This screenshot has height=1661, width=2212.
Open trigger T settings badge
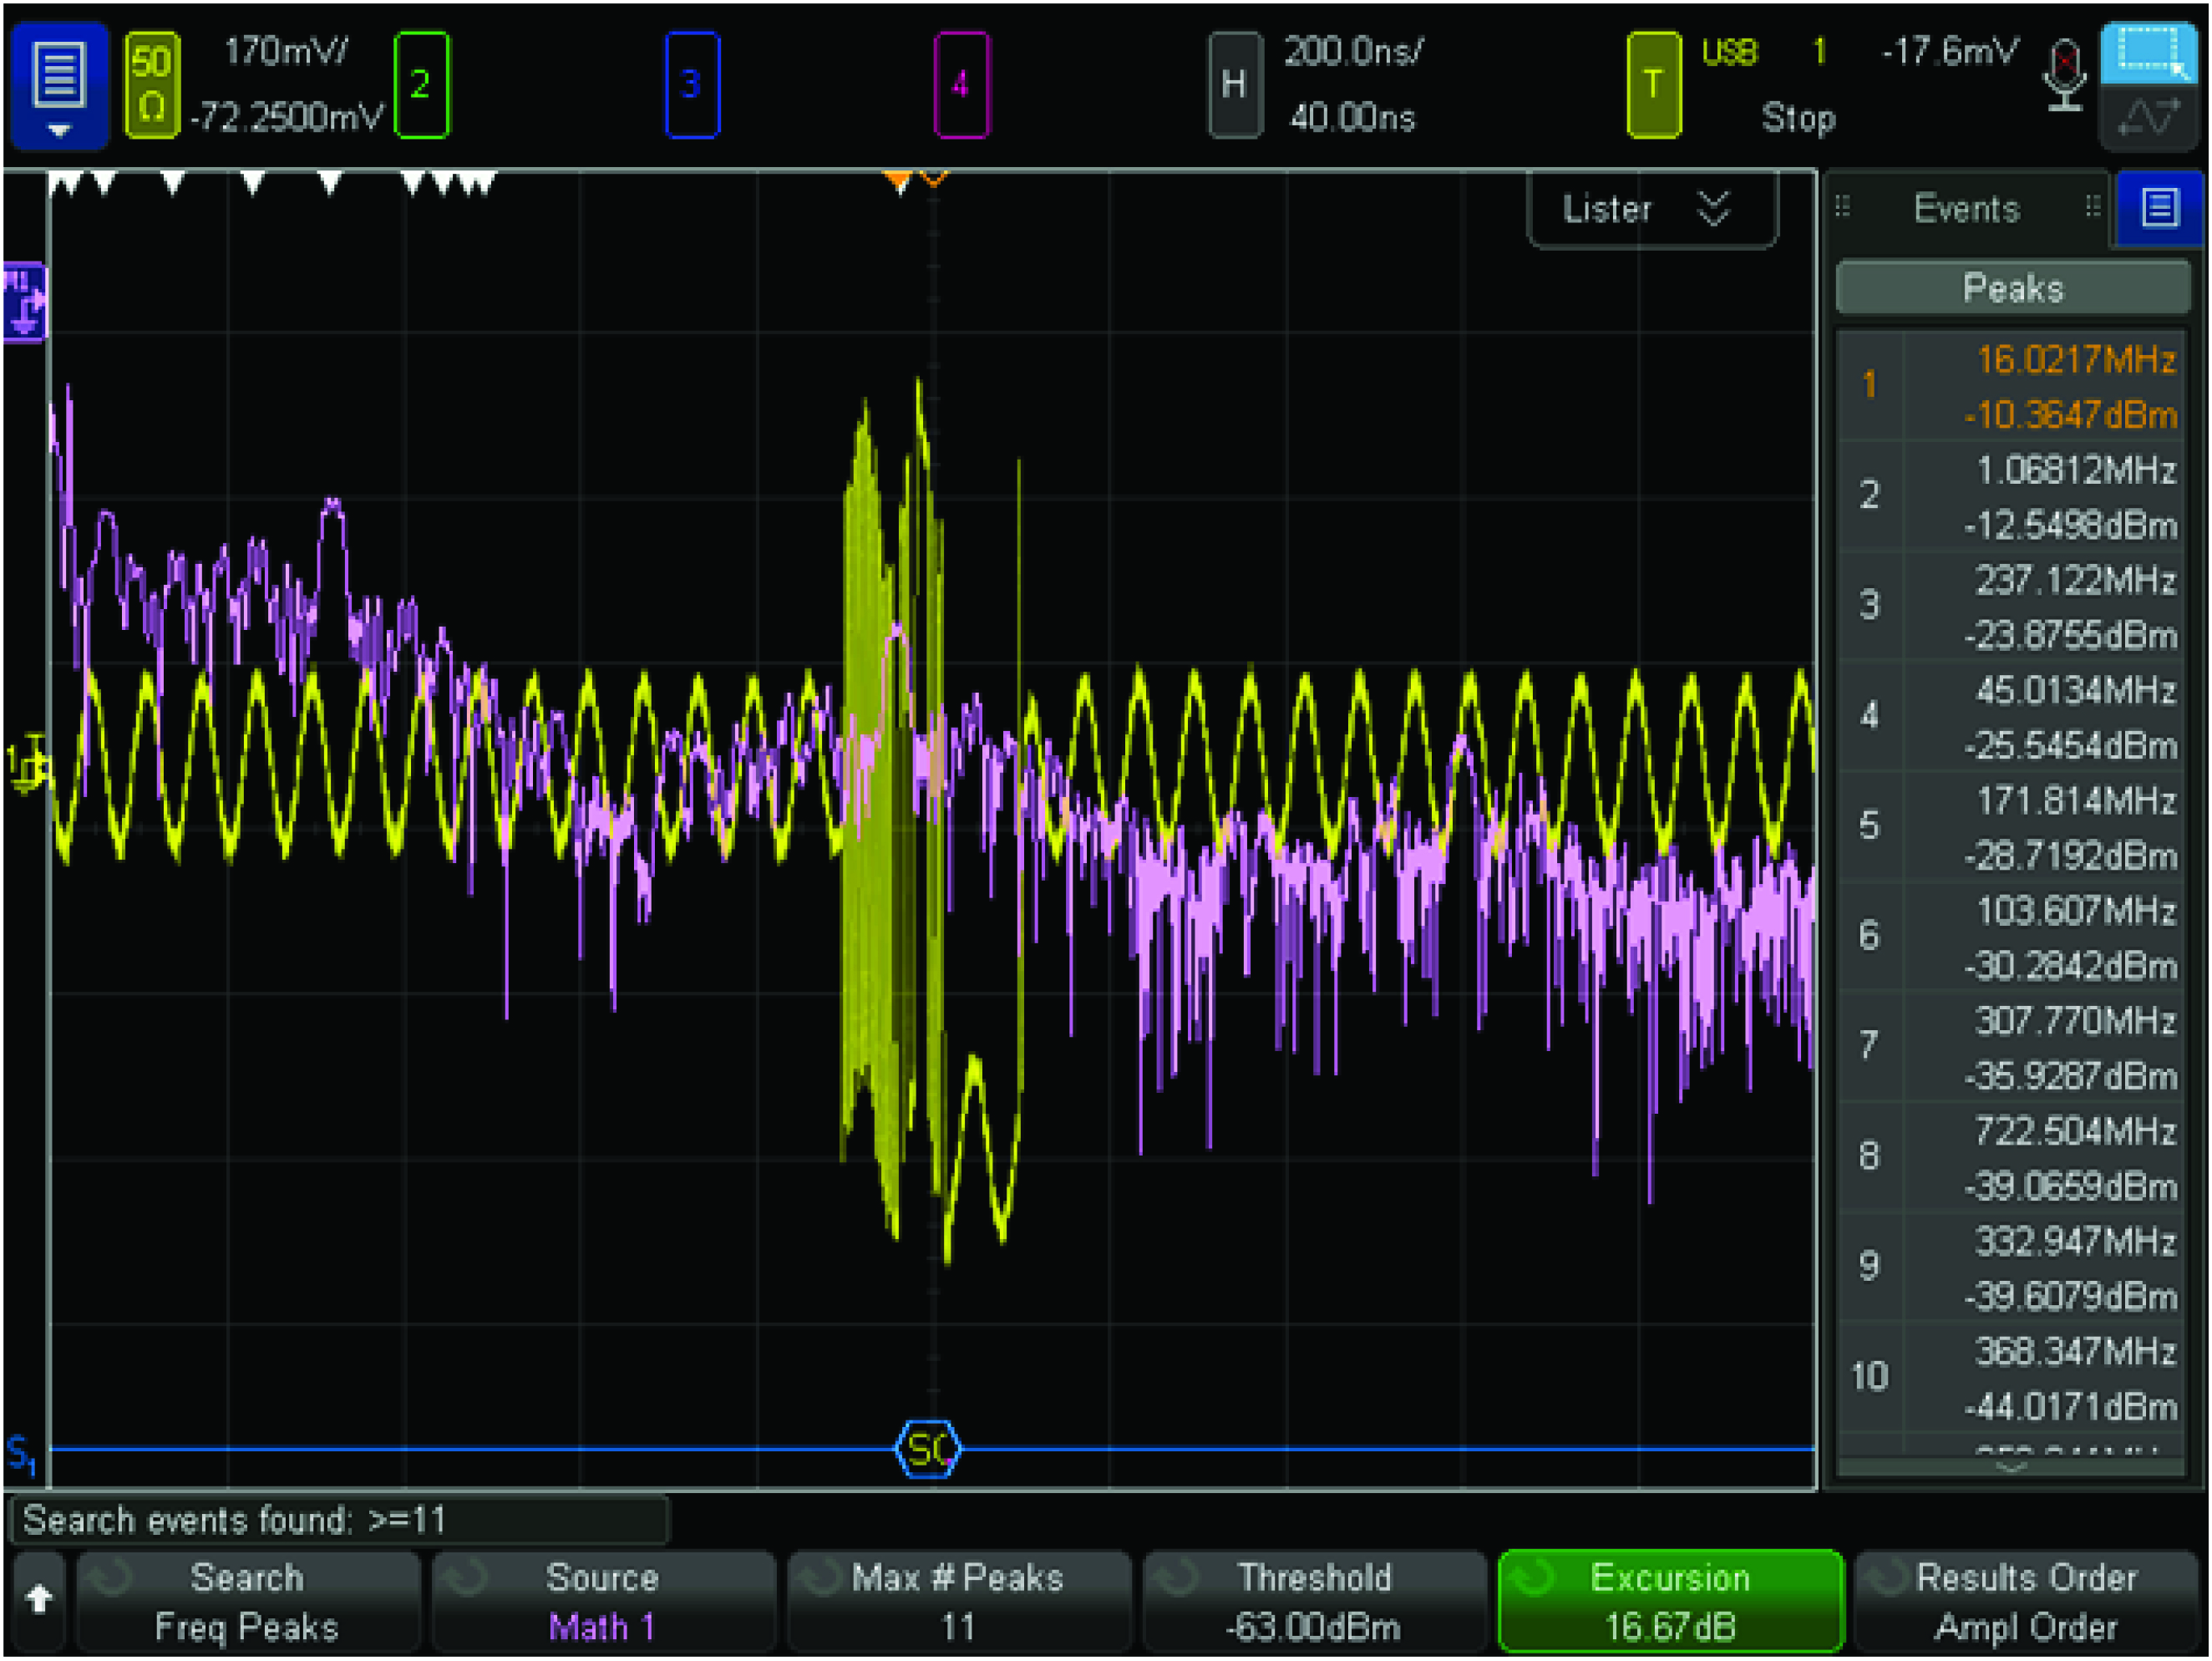point(1653,84)
